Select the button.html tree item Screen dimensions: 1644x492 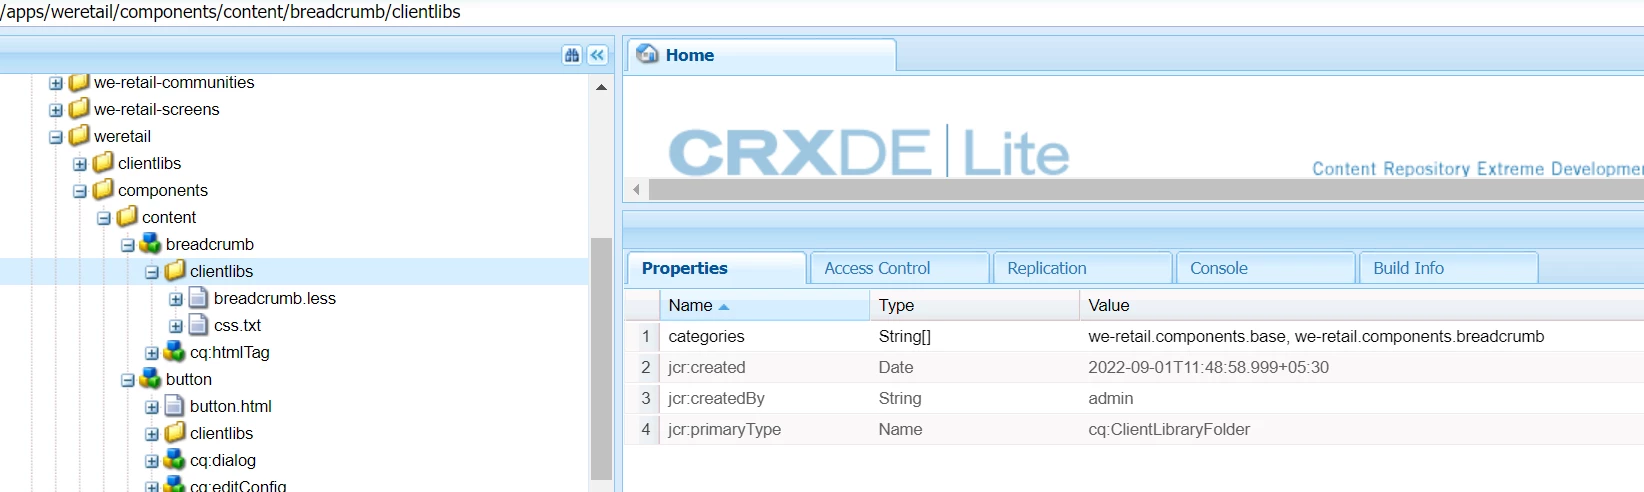230,406
